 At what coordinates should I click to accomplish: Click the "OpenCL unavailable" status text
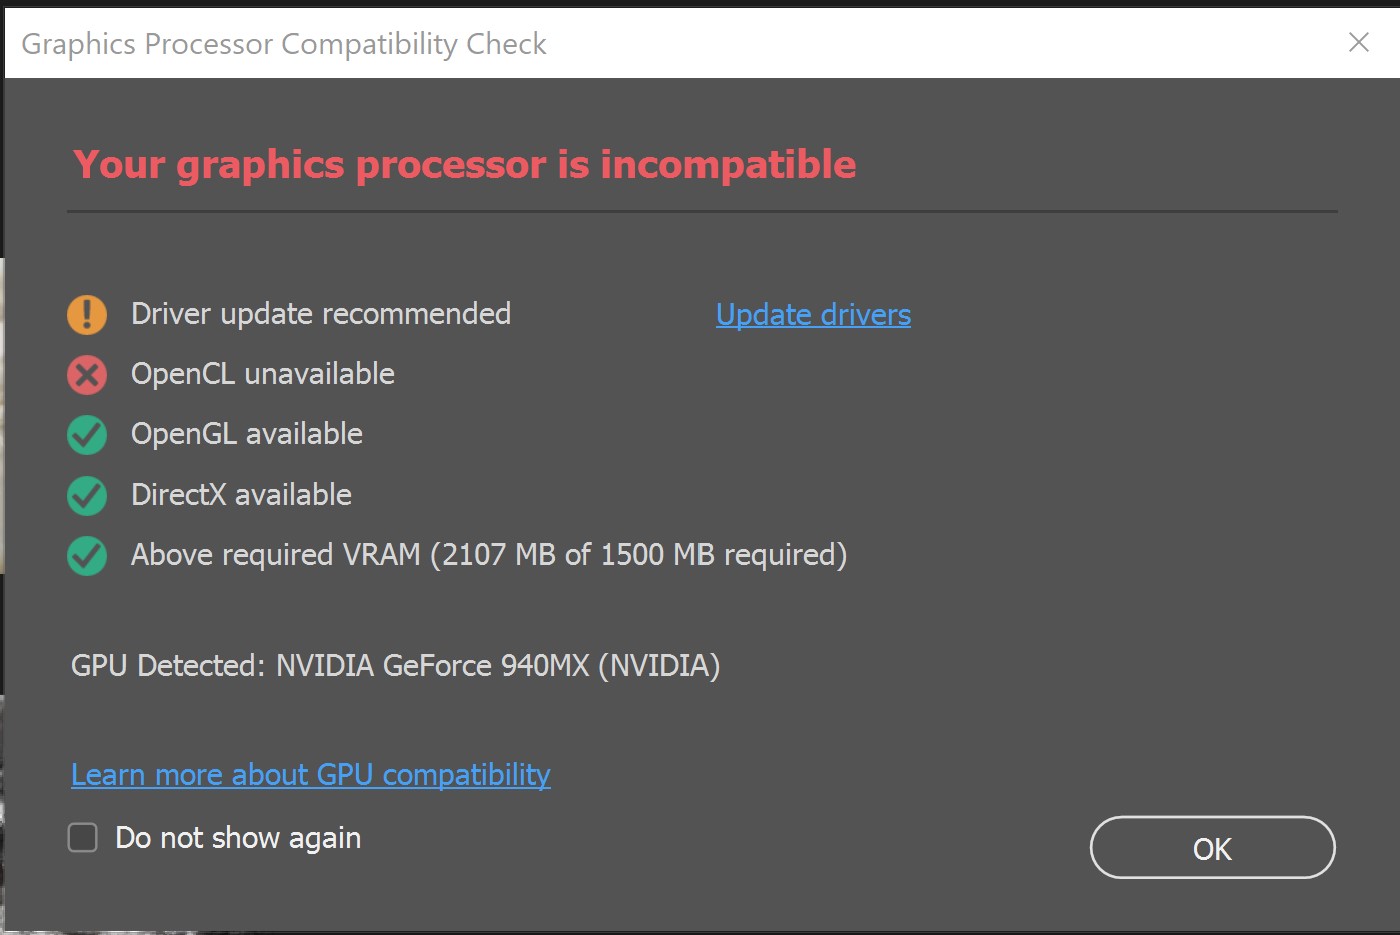pos(263,374)
